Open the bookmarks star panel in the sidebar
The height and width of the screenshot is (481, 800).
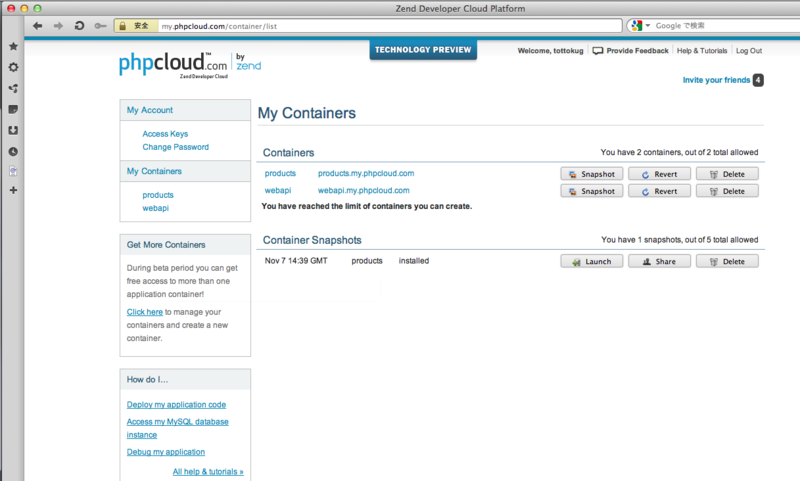coord(13,46)
